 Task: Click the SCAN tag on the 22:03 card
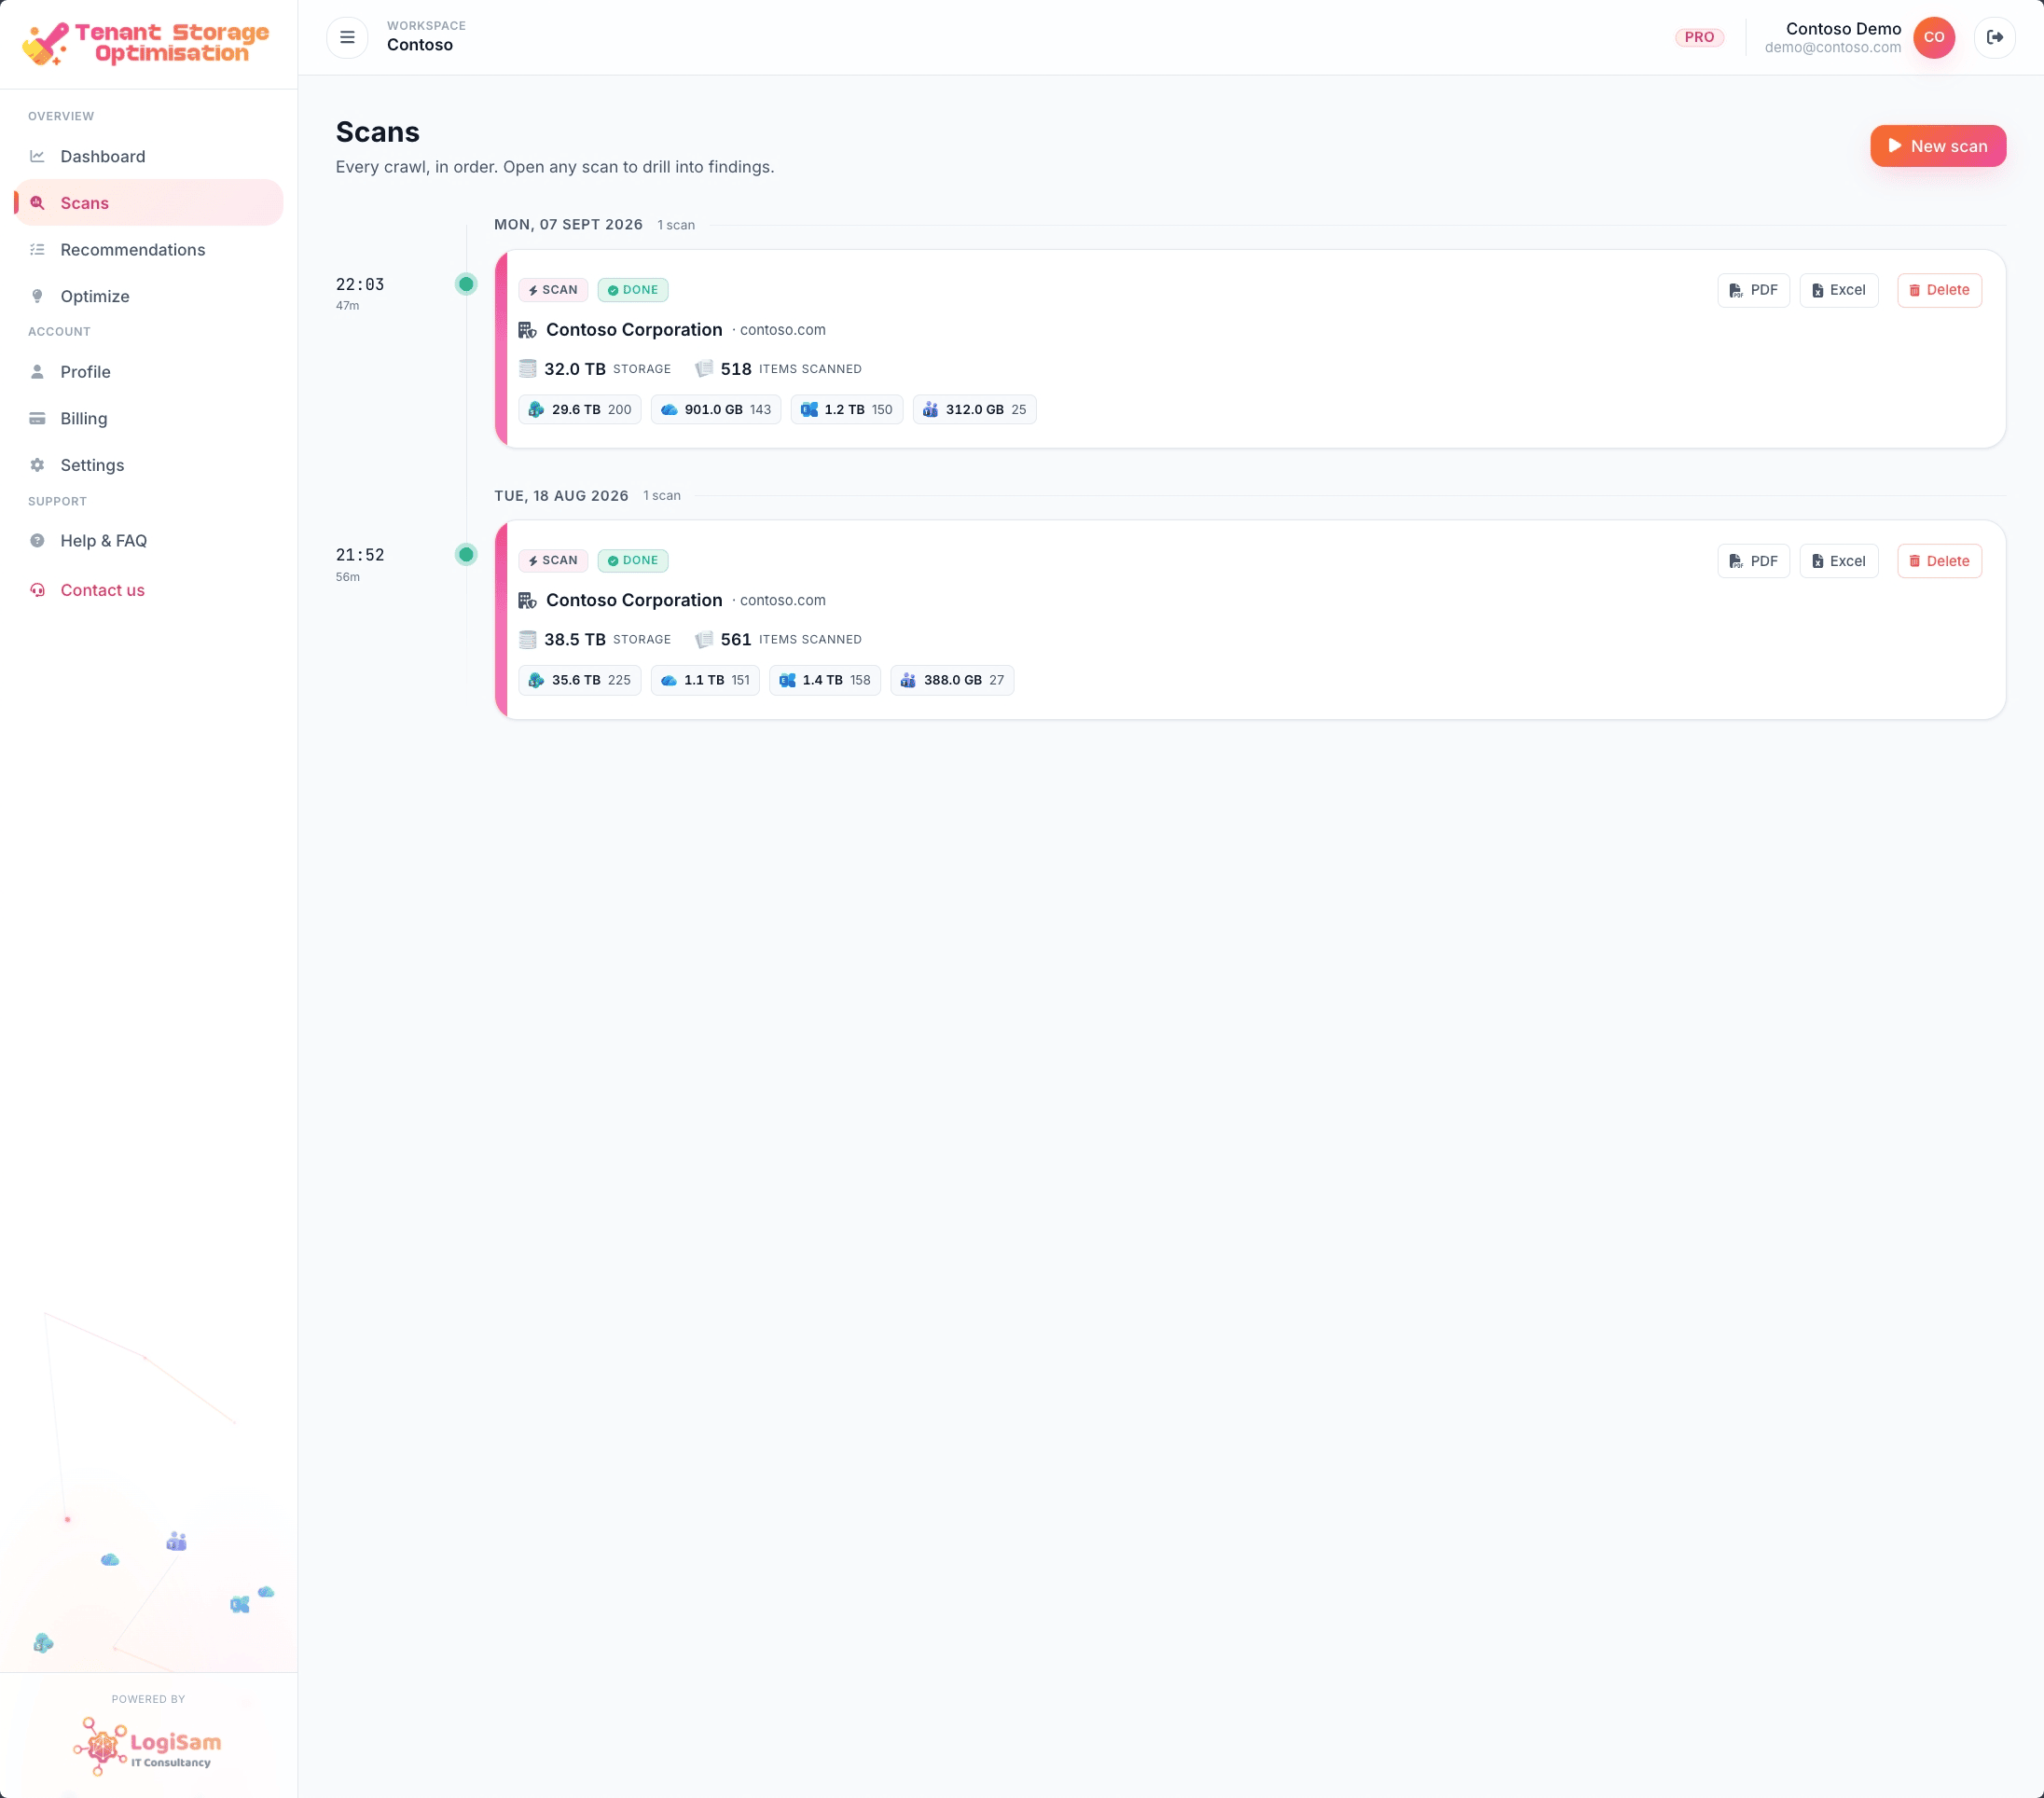(x=553, y=290)
